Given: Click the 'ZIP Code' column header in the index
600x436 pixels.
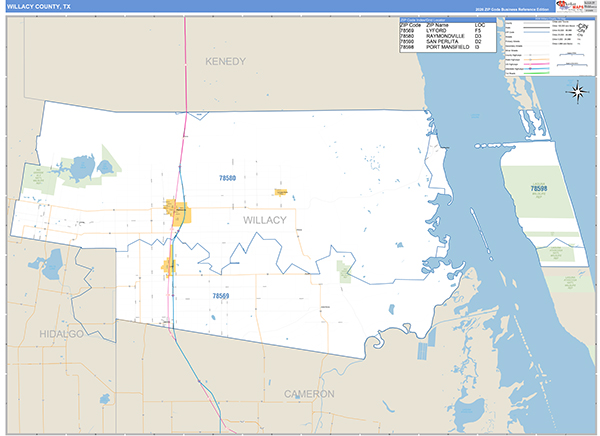Looking at the screenshot, I should (411, 25).
